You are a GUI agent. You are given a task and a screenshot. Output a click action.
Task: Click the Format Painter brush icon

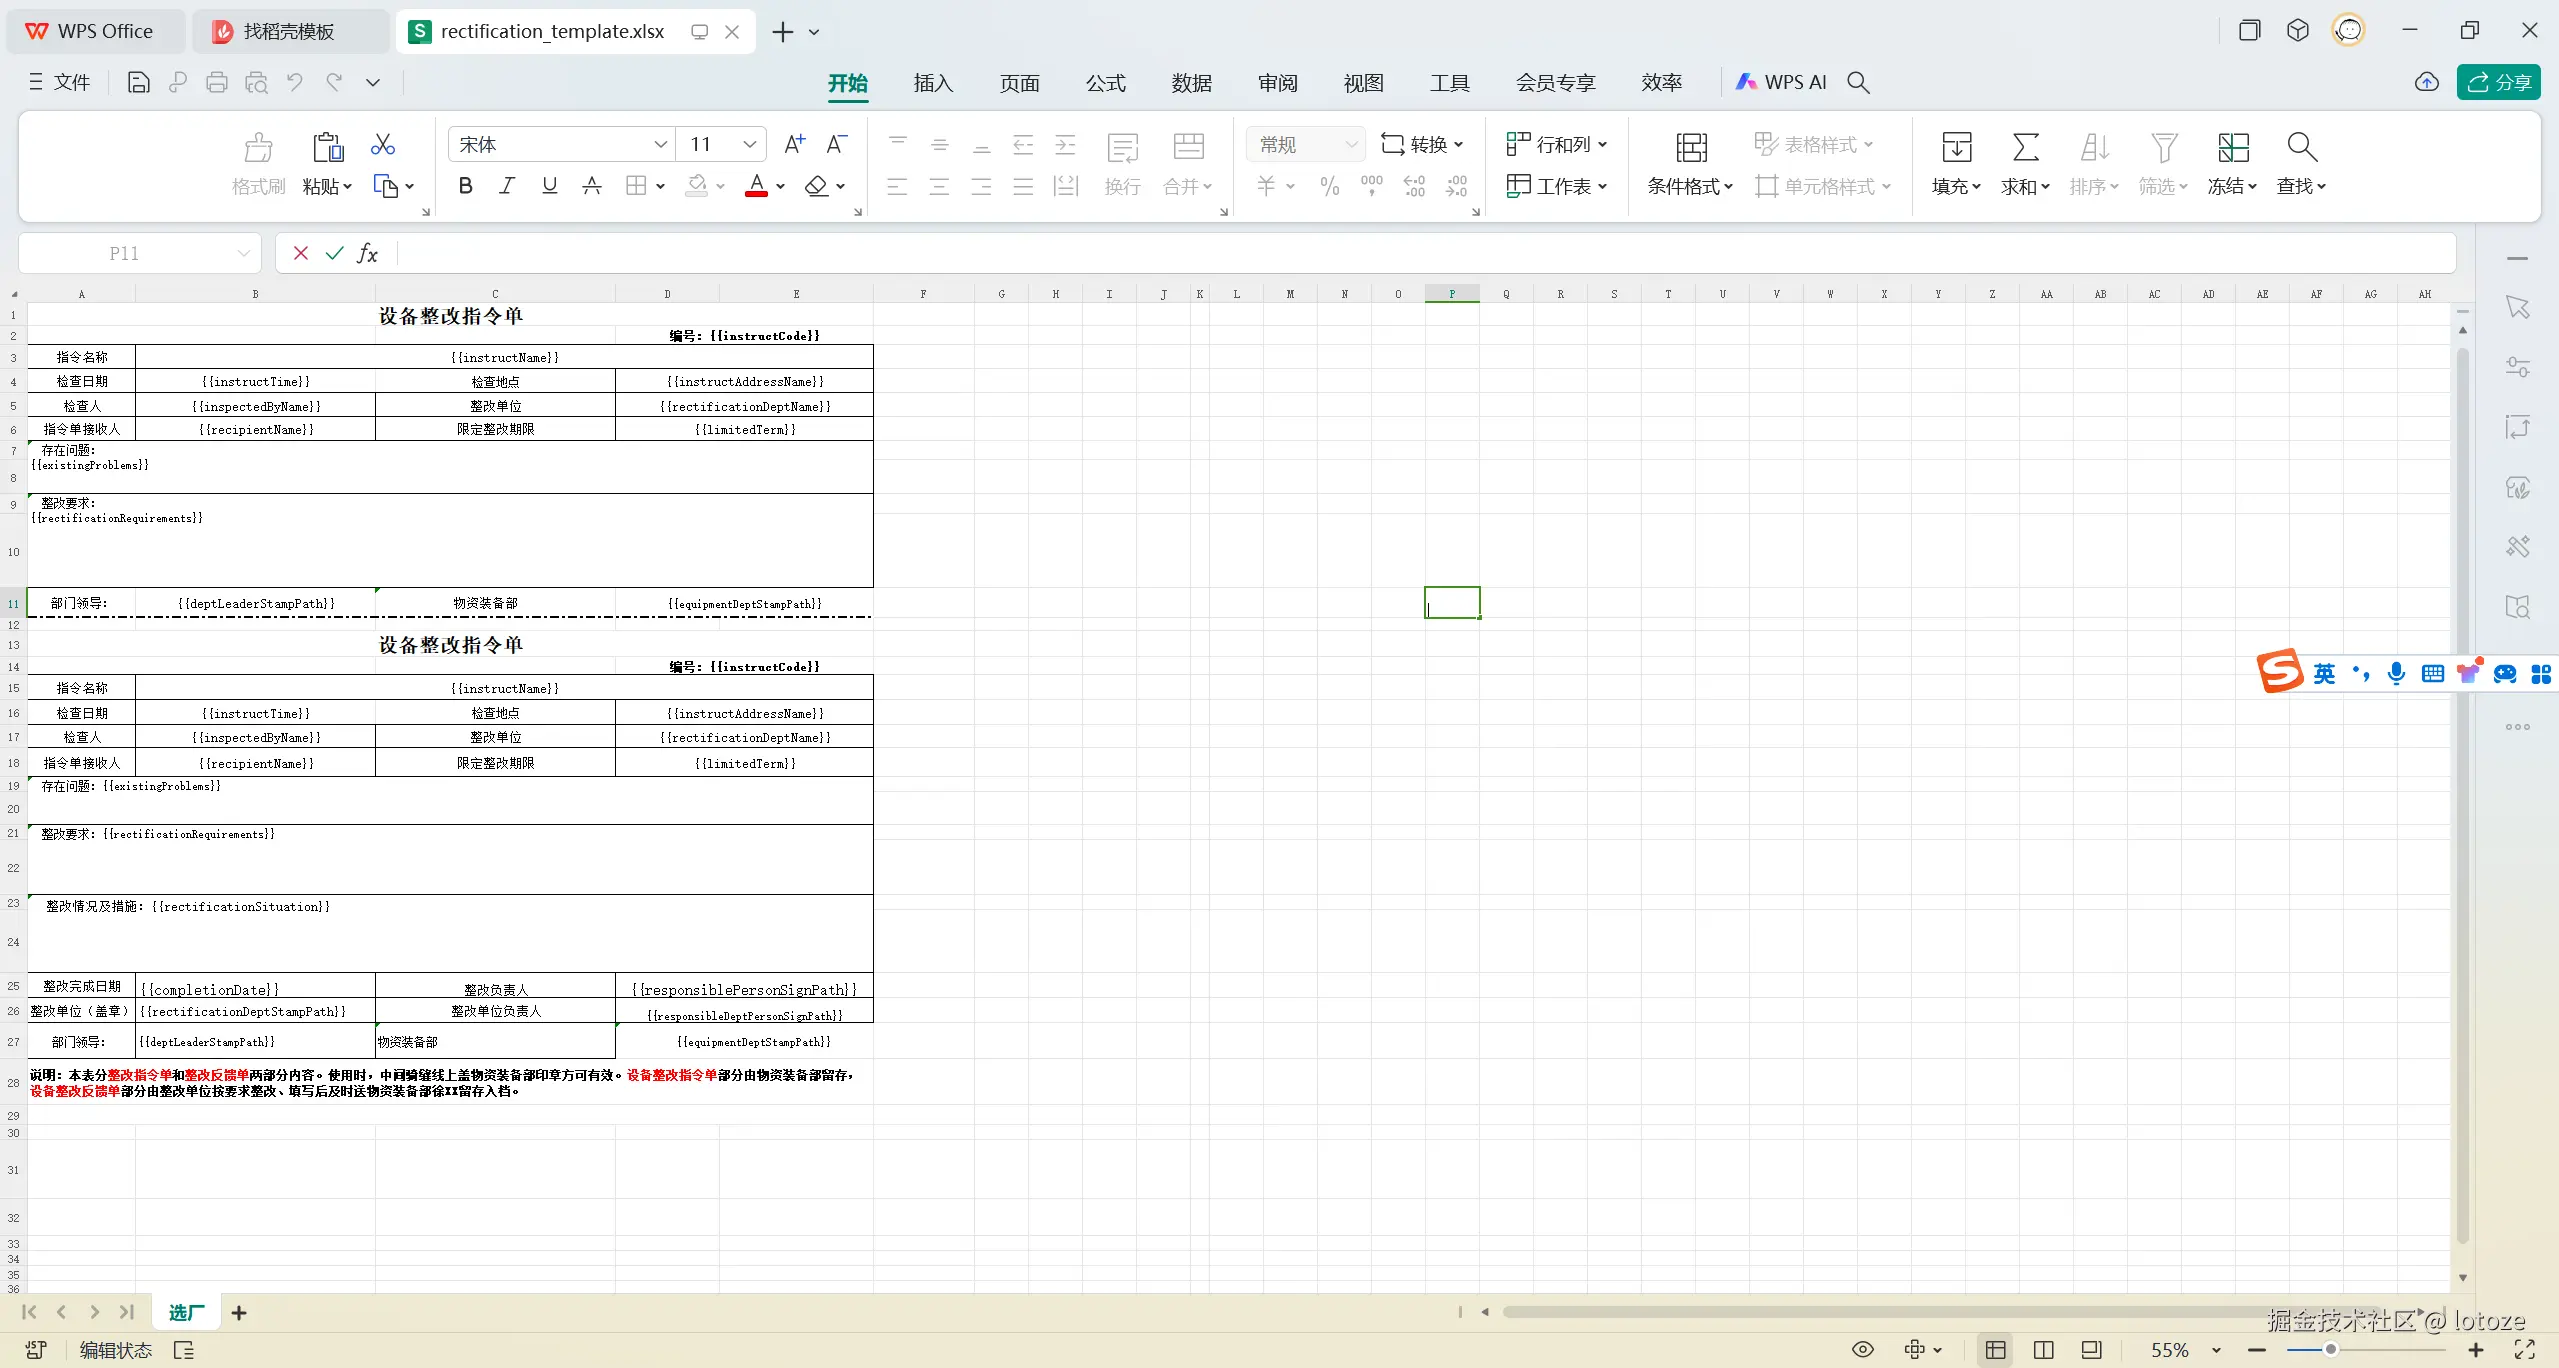point(258,148)
